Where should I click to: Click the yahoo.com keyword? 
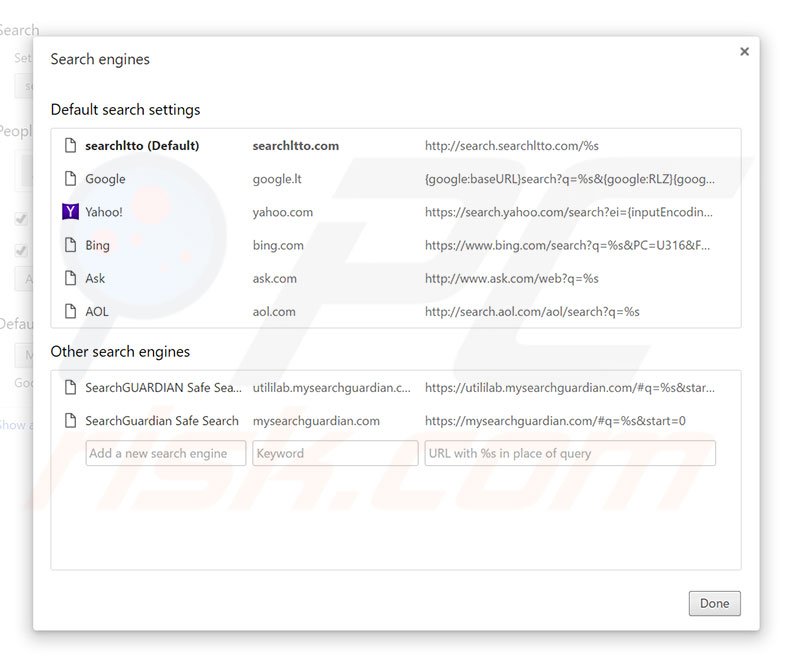click(283, 212)
